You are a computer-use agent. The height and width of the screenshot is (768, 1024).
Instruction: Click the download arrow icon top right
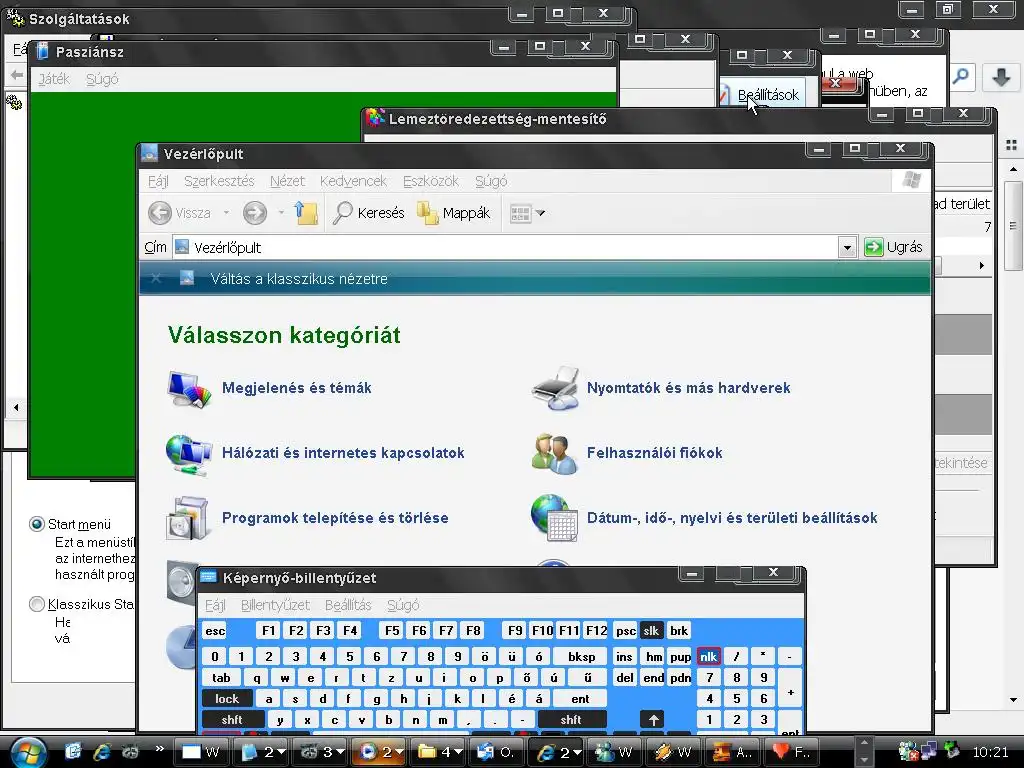[1000, 77]
